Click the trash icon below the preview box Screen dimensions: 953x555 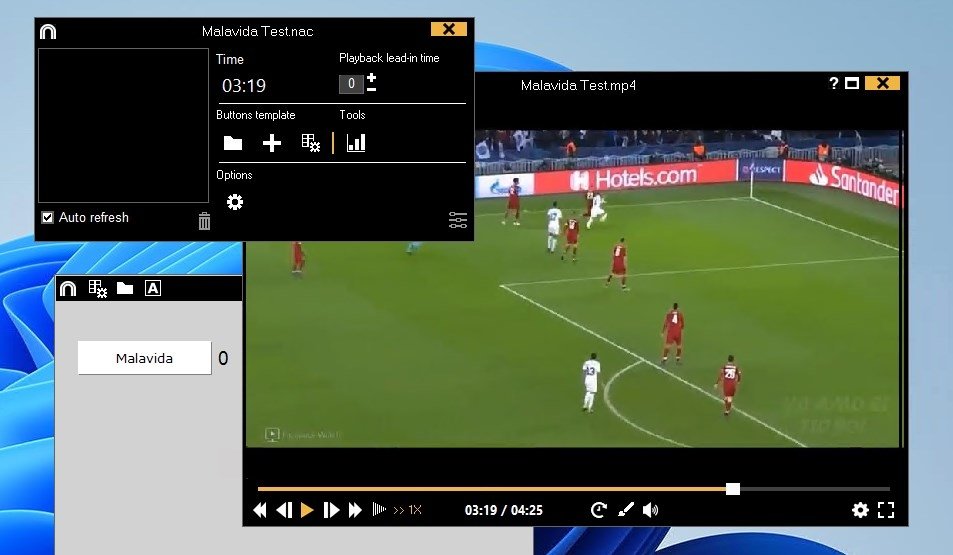pyautogui.click(x=204, y=221)
